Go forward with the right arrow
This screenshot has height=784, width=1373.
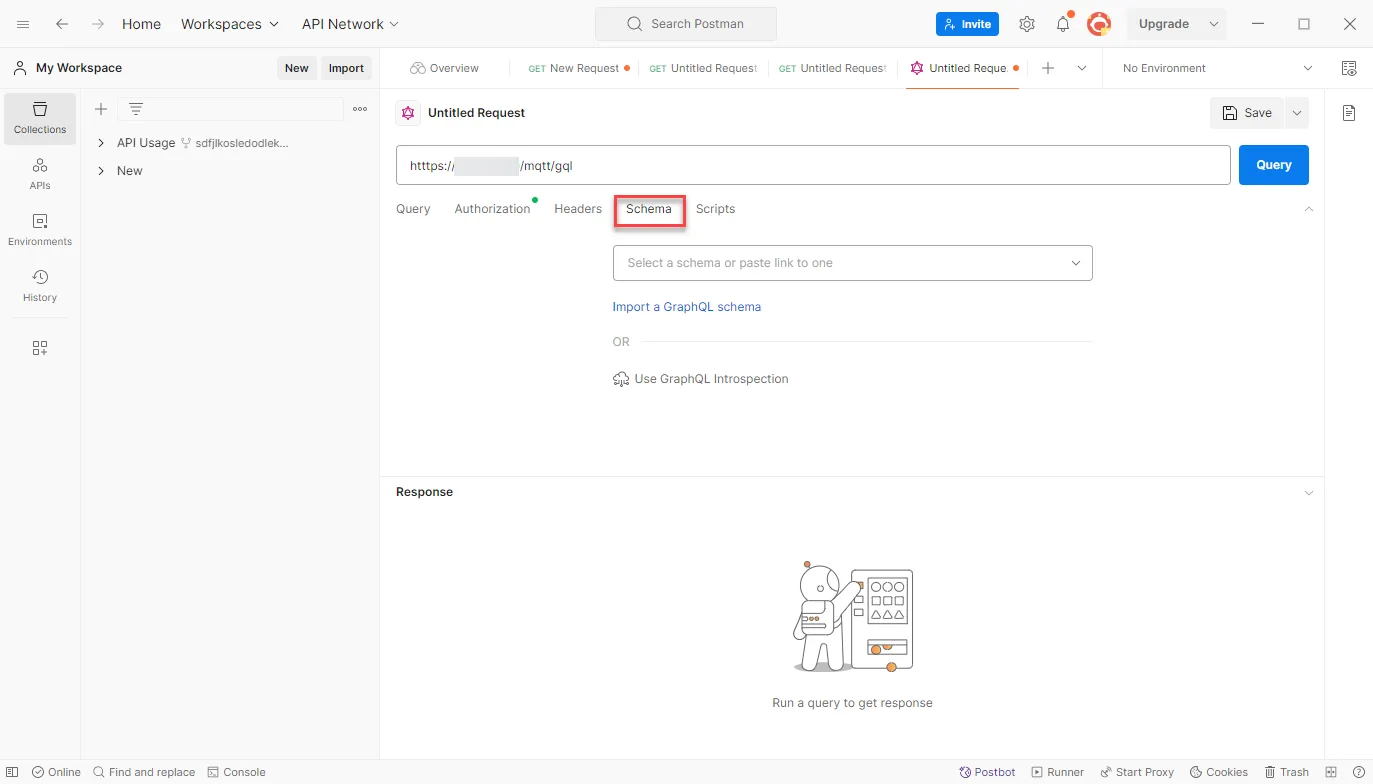pyautogui.click(x=97, y=24)
